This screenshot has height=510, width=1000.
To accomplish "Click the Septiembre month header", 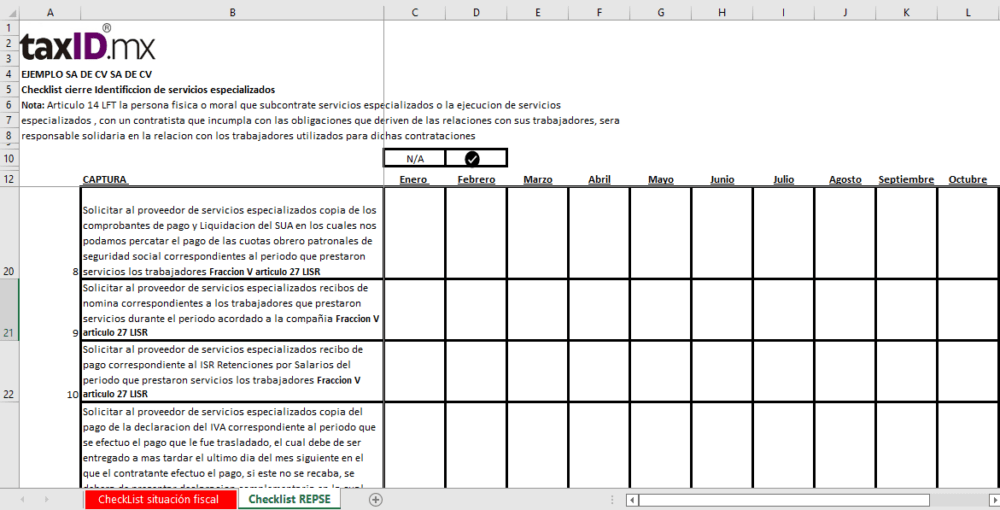I will click(x=906, y=180).
